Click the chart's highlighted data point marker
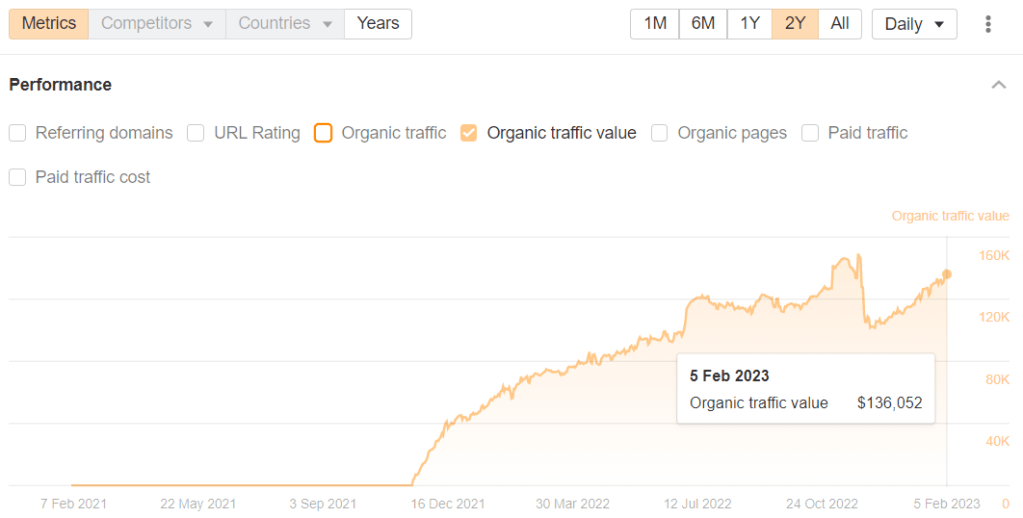The width and height of the screenshot is (1023, 518). [x=947, y=274]
